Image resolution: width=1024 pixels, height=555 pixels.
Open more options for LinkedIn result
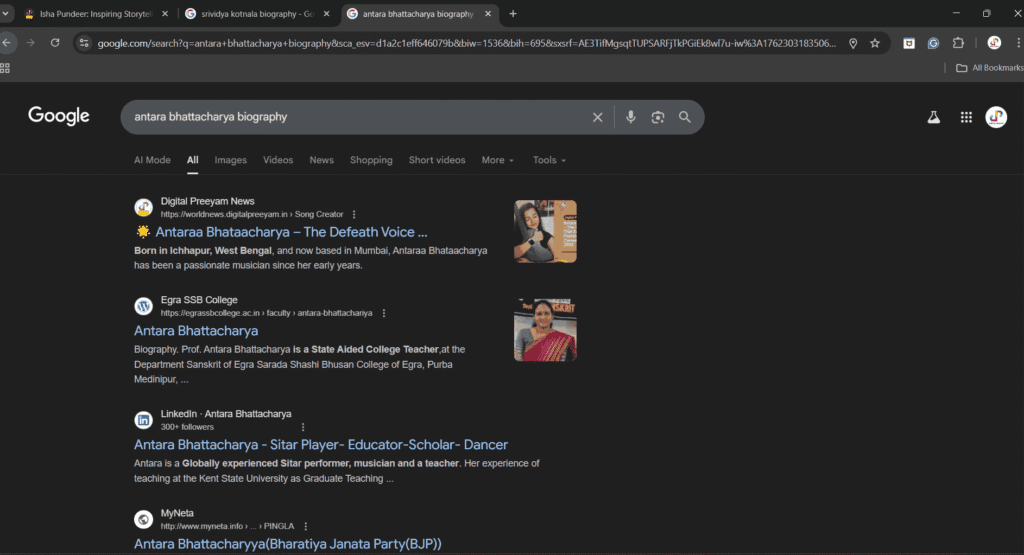tap(303, 427)
